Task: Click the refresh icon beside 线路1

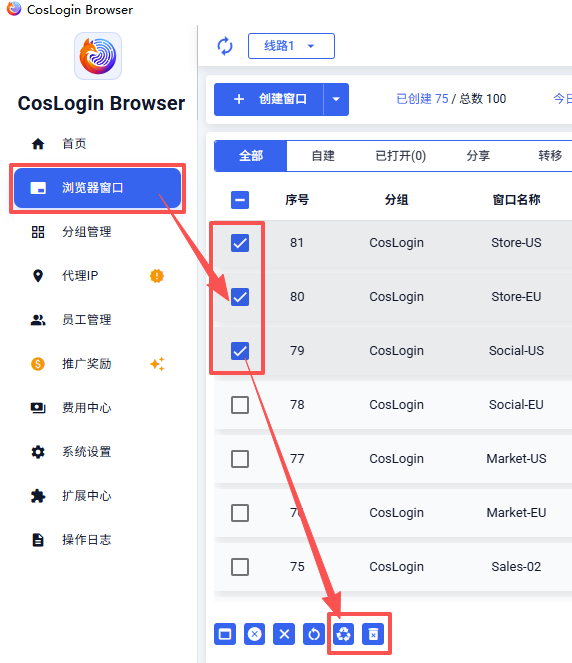Action: 225,46
